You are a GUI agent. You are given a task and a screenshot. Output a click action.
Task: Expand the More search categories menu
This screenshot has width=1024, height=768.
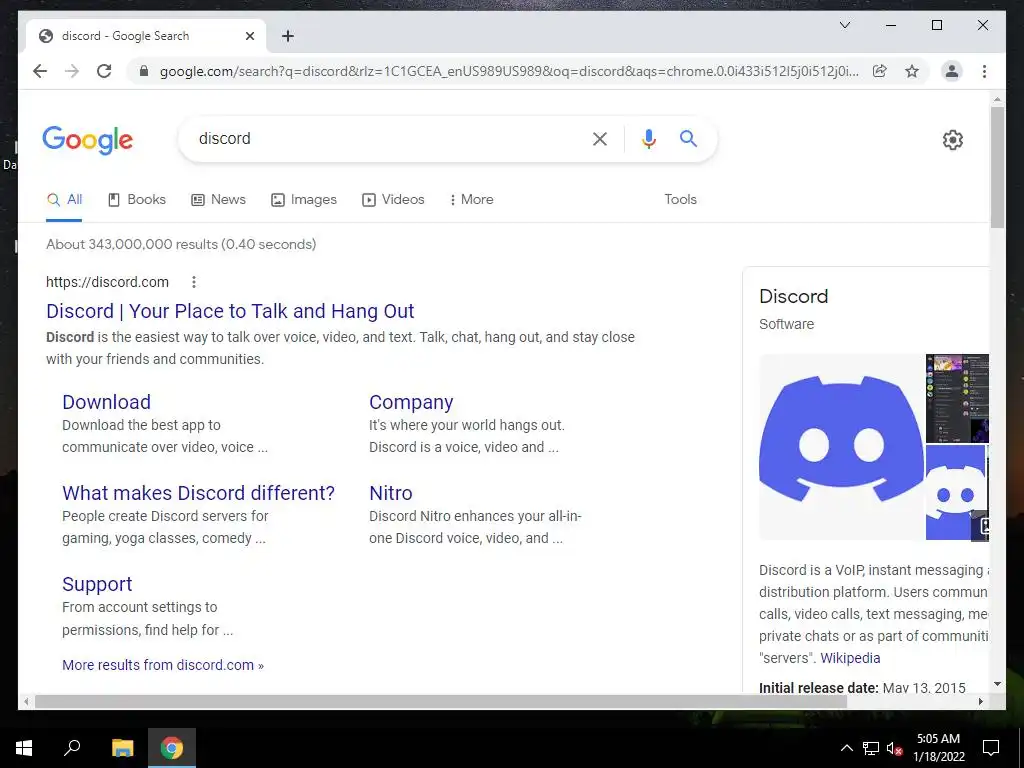(472, 200)
